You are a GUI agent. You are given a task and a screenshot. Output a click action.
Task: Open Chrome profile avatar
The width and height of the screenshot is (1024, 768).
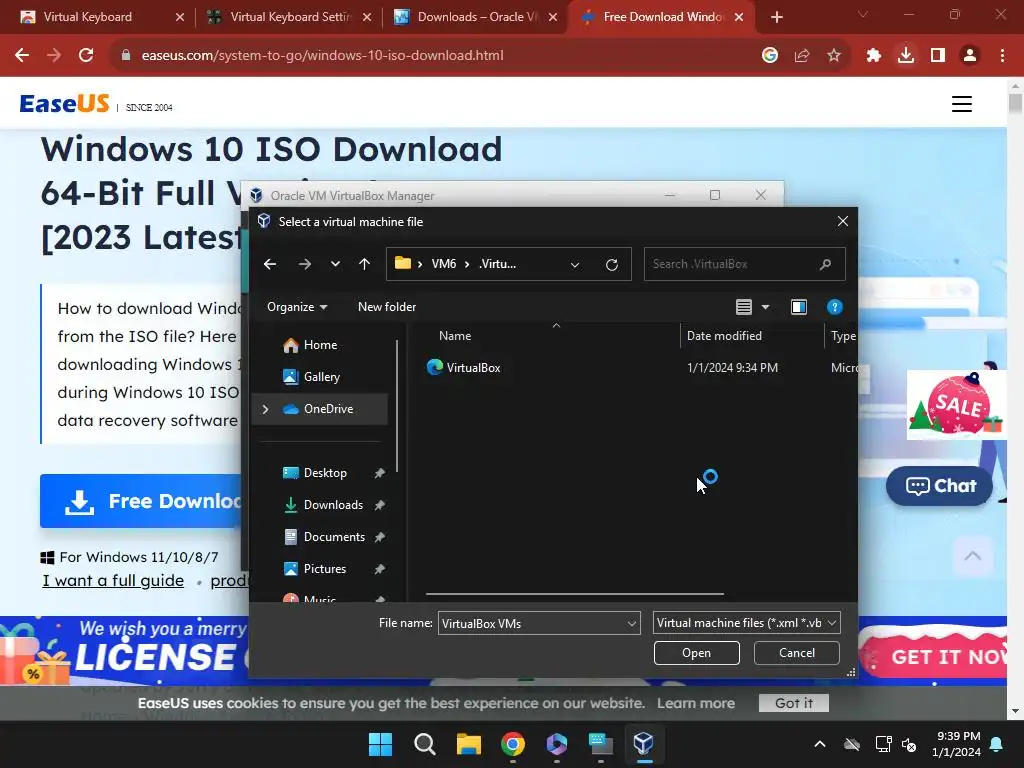coord(970,56)
